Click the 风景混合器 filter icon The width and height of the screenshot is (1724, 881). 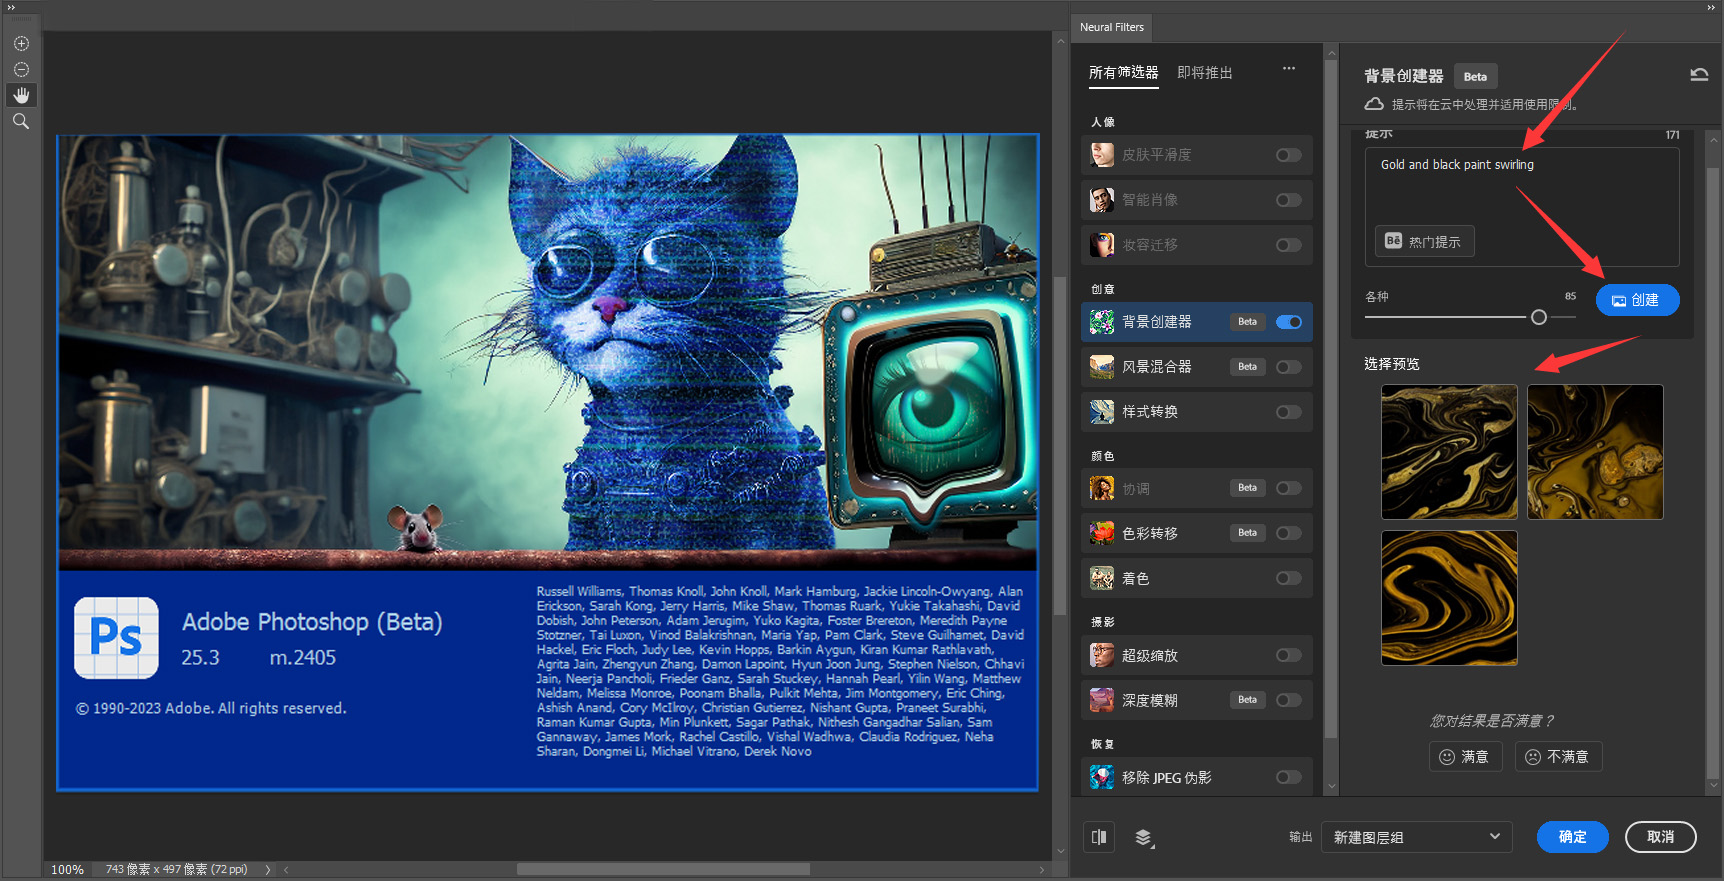[x=1102, y=367]
